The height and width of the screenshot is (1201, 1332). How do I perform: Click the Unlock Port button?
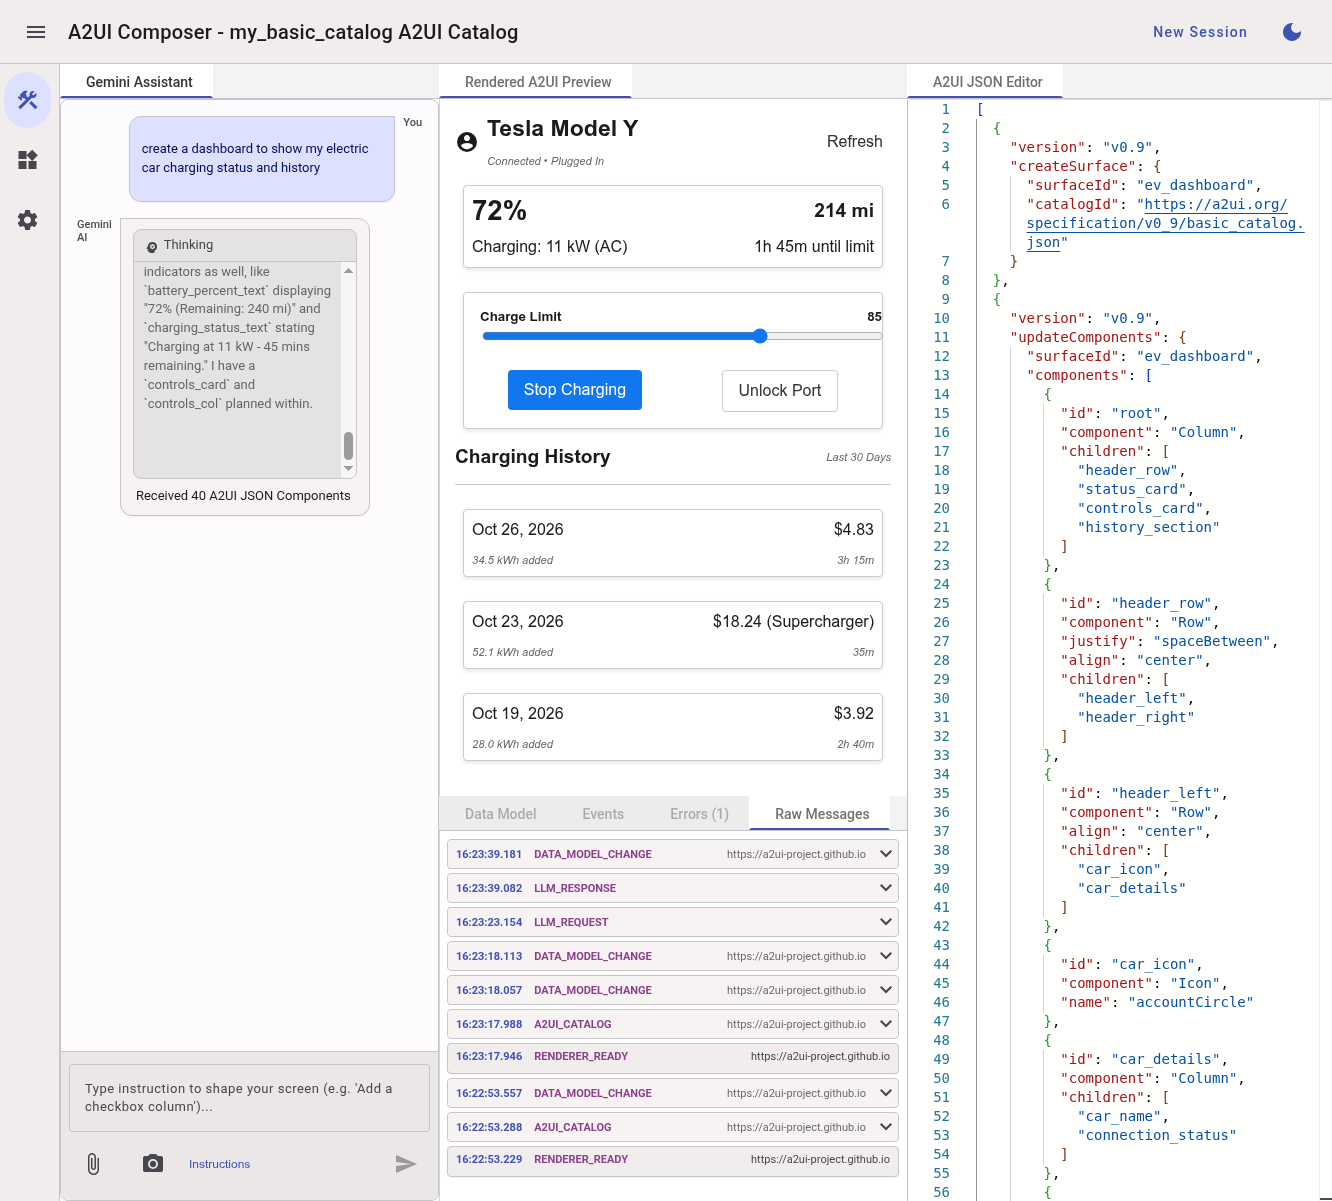(780, 391)
